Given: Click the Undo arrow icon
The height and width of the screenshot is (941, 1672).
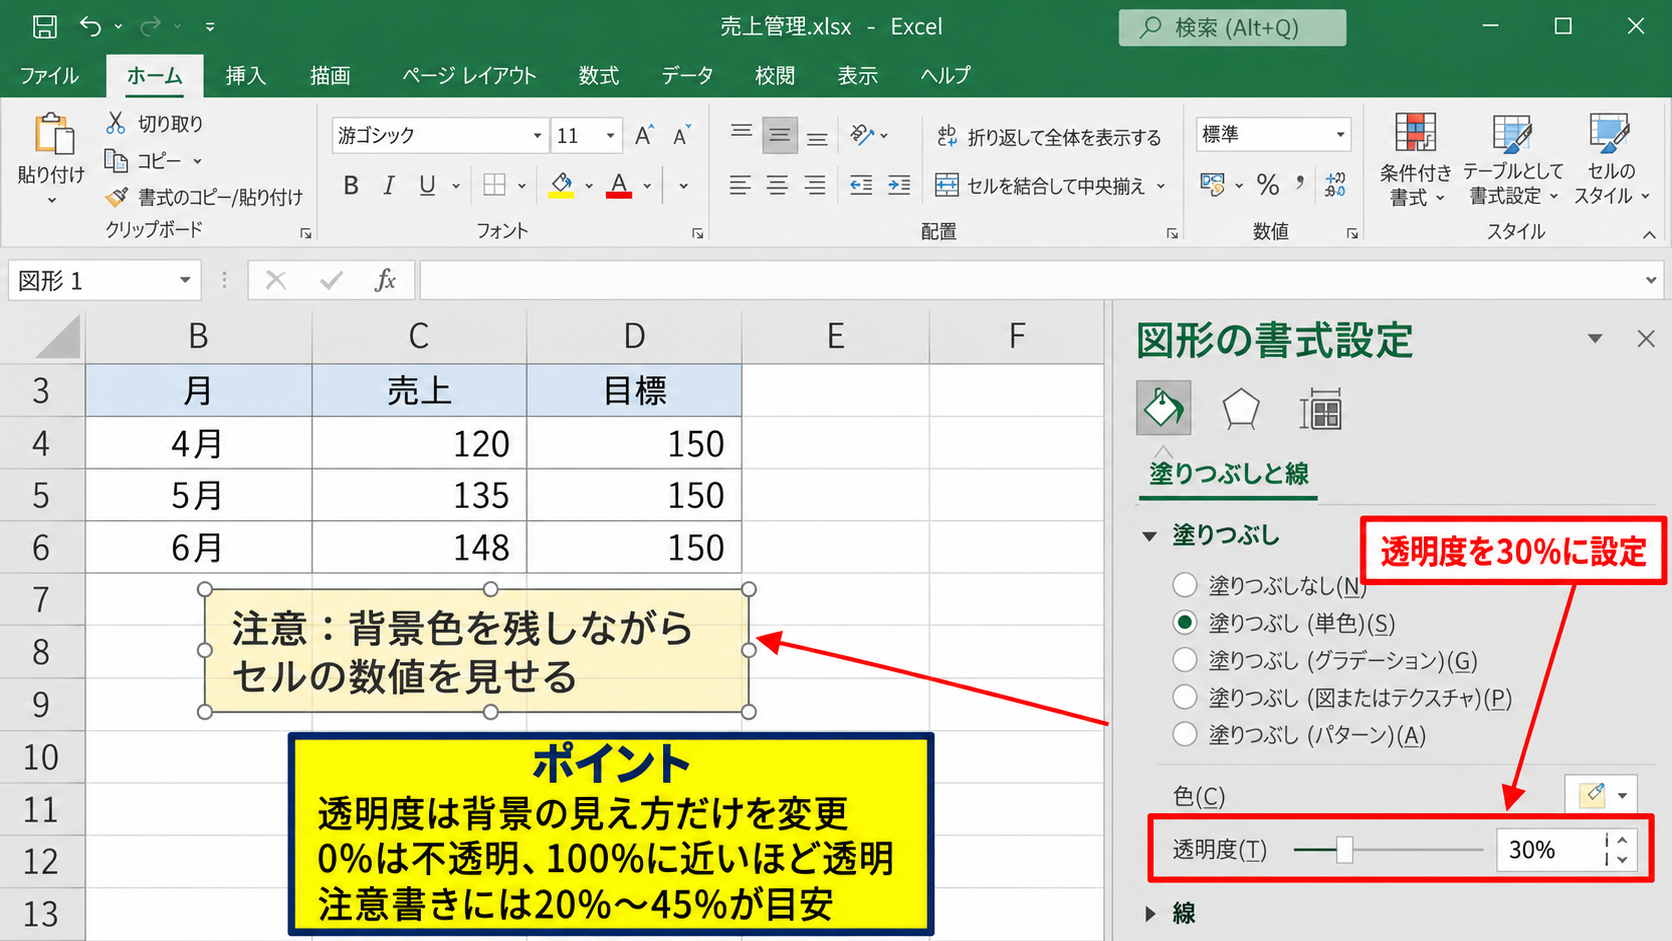Looking at the screenshot, I should pyautogui.click(x=90, y=27).
